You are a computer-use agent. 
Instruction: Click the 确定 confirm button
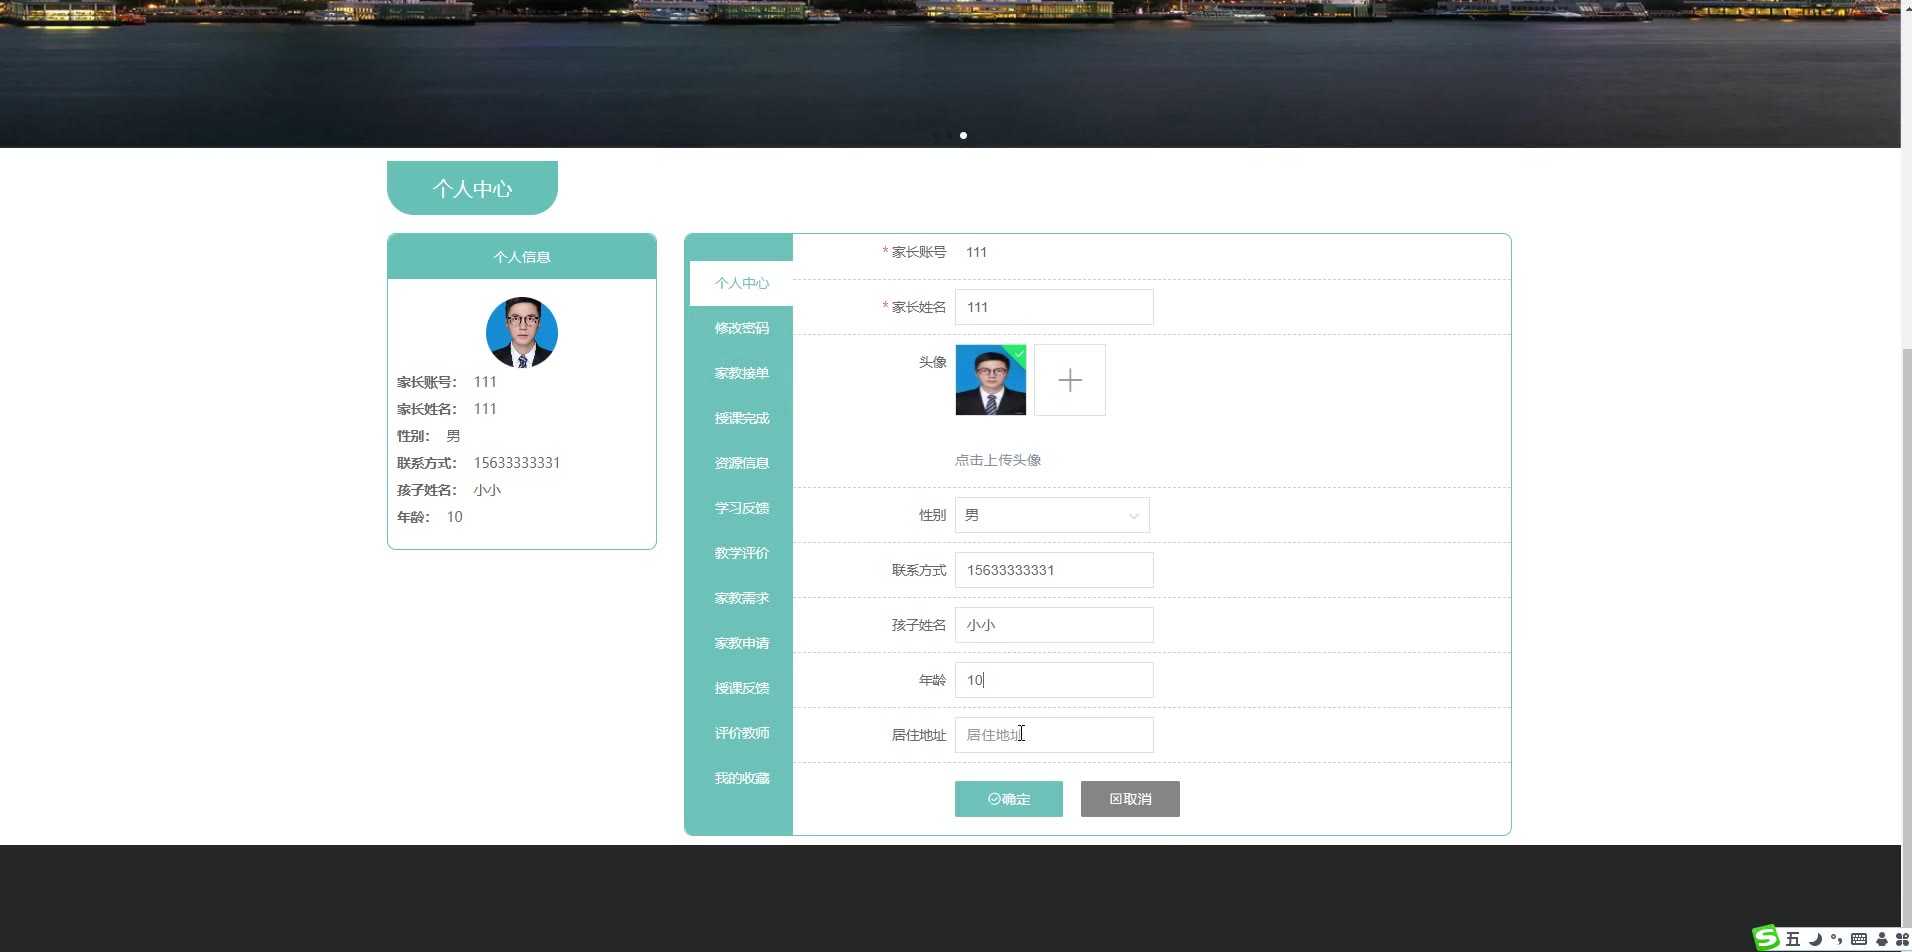1008,799
